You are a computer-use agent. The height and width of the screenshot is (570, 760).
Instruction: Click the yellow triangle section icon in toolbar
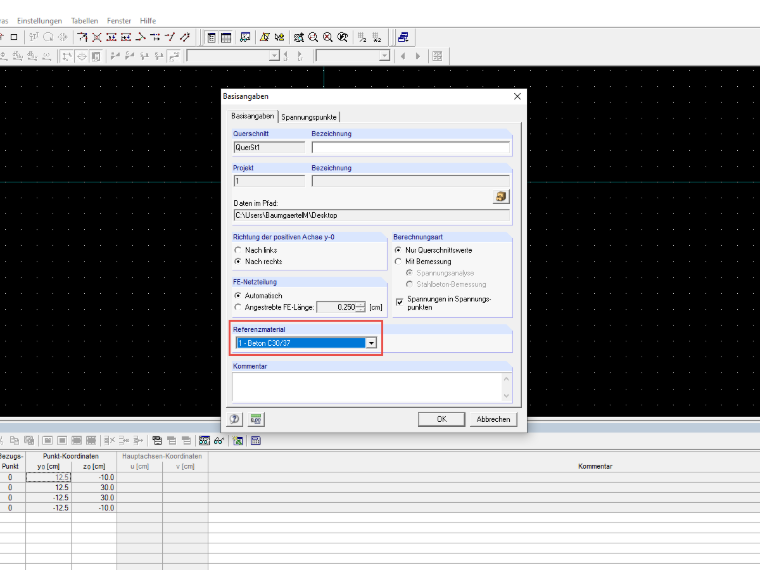click(265, 37)
